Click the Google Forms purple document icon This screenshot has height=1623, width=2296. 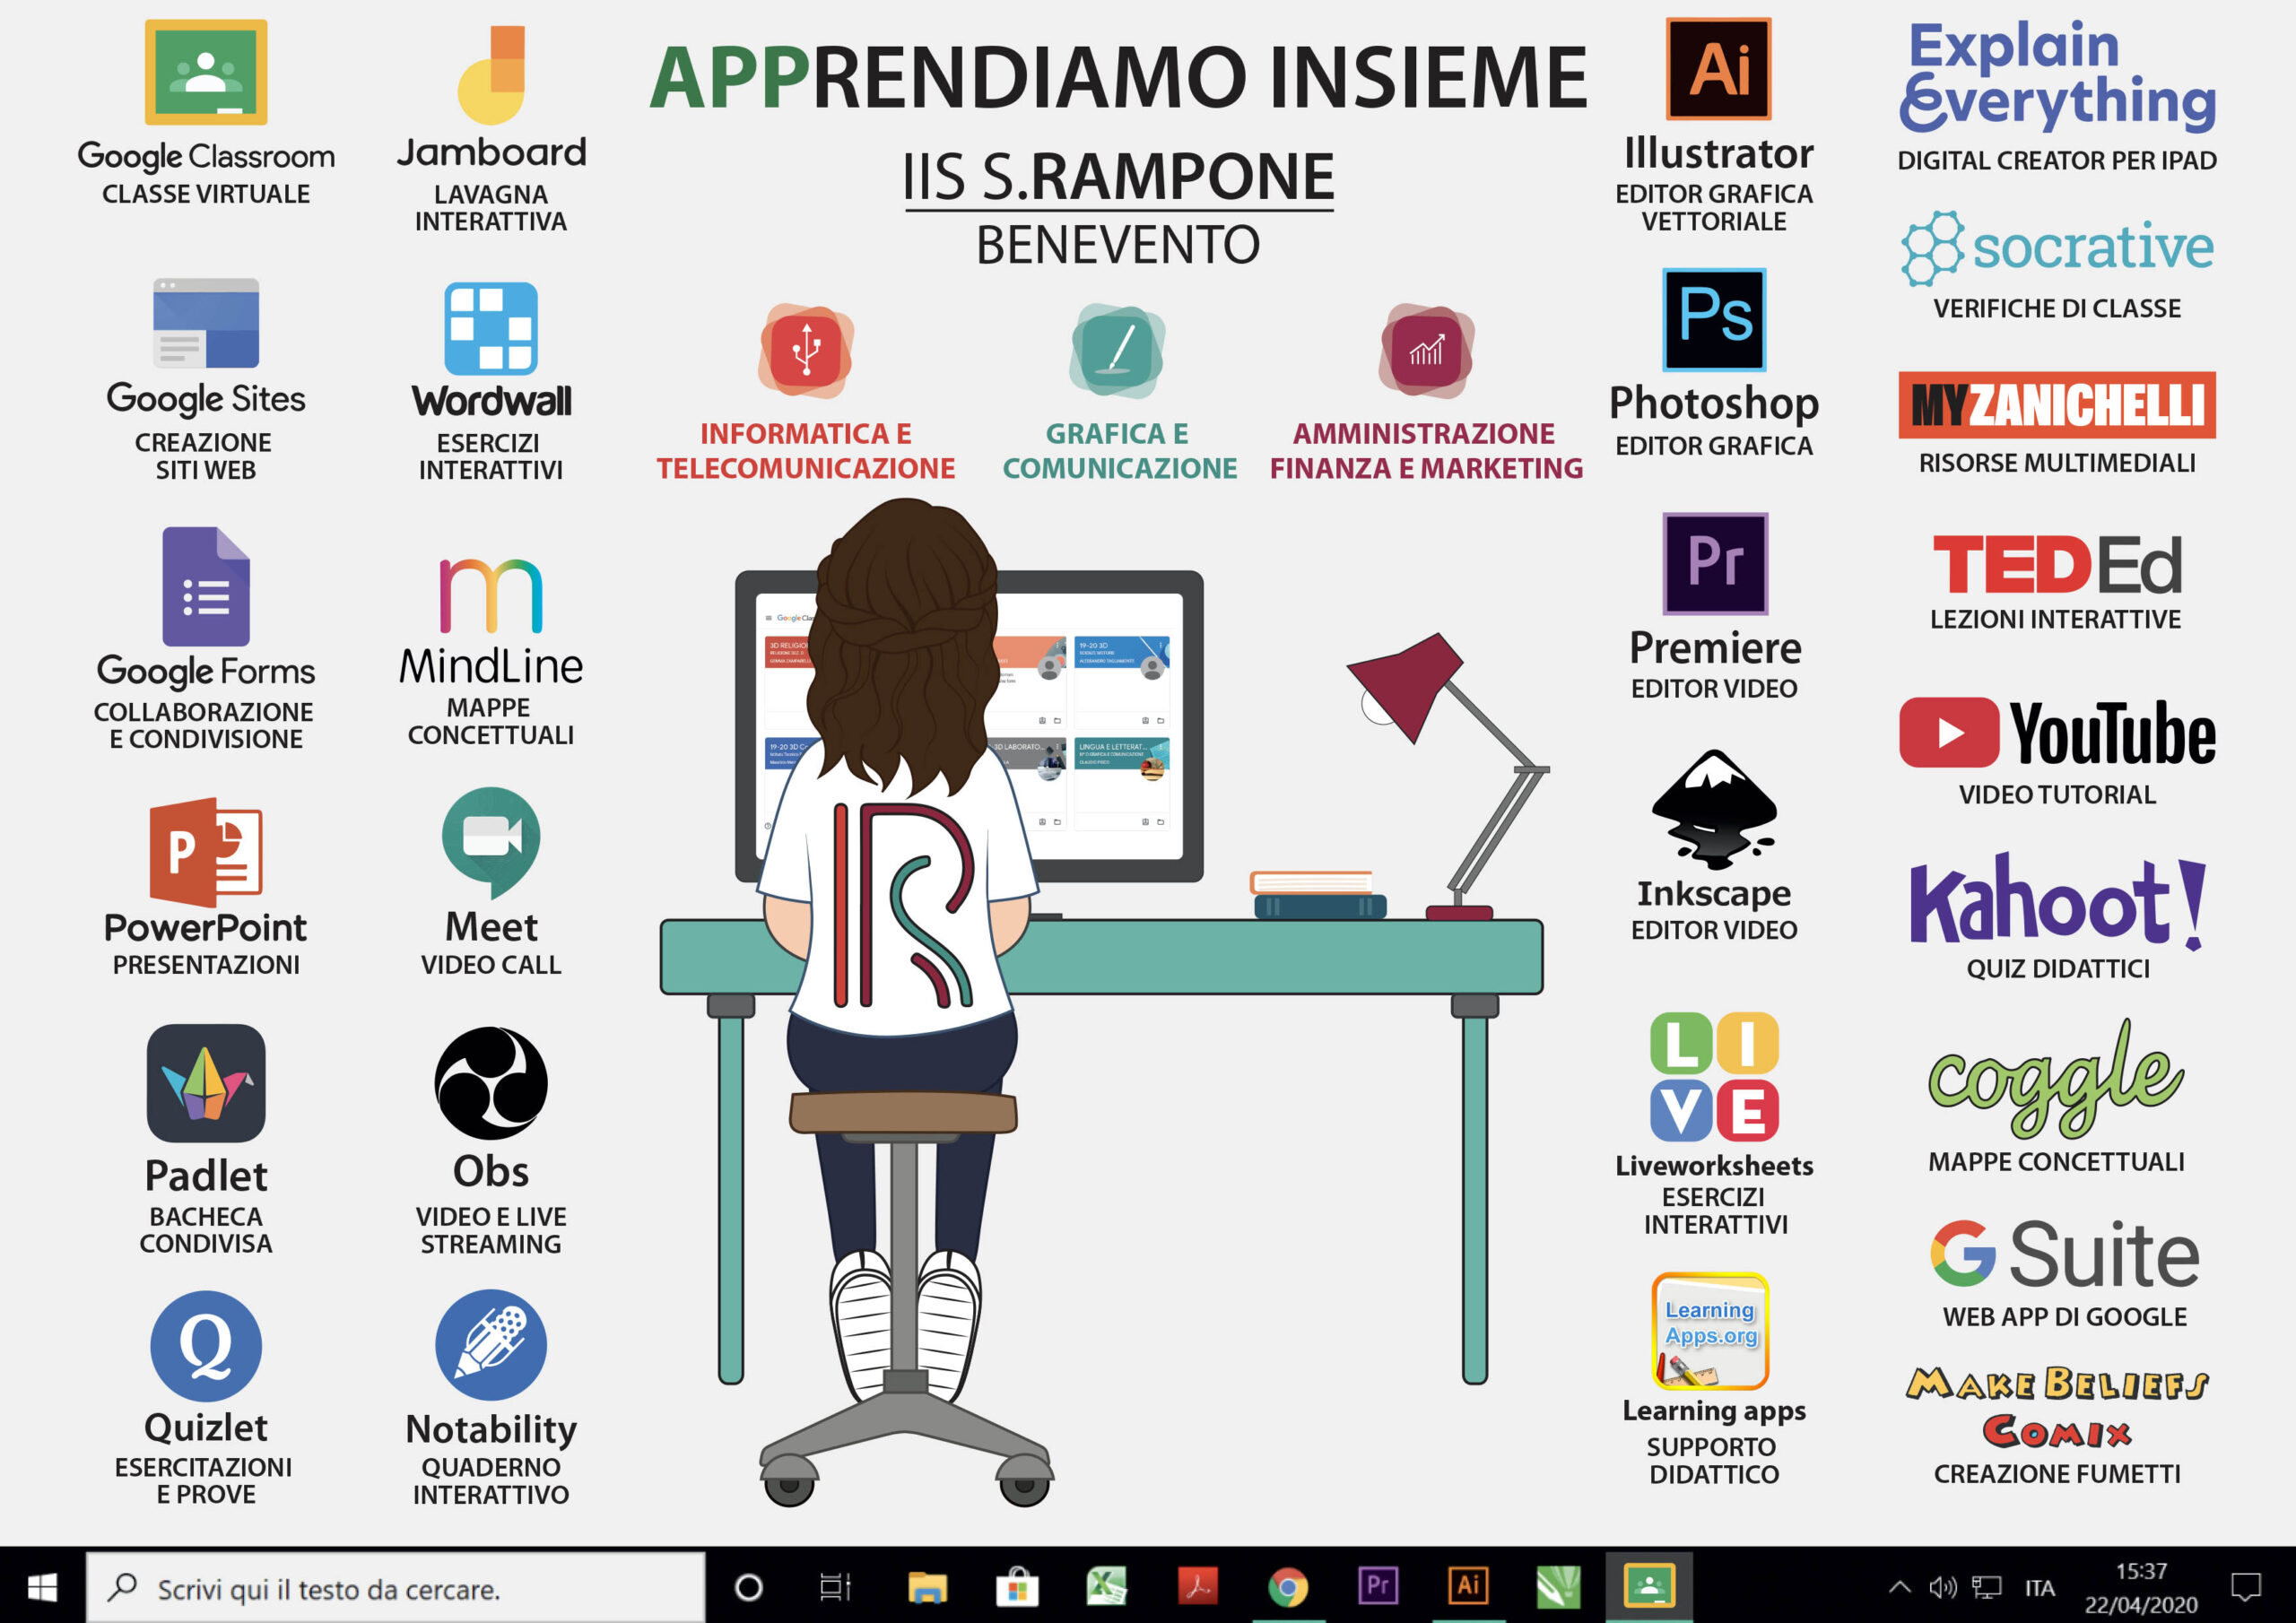tap(206, 586)
